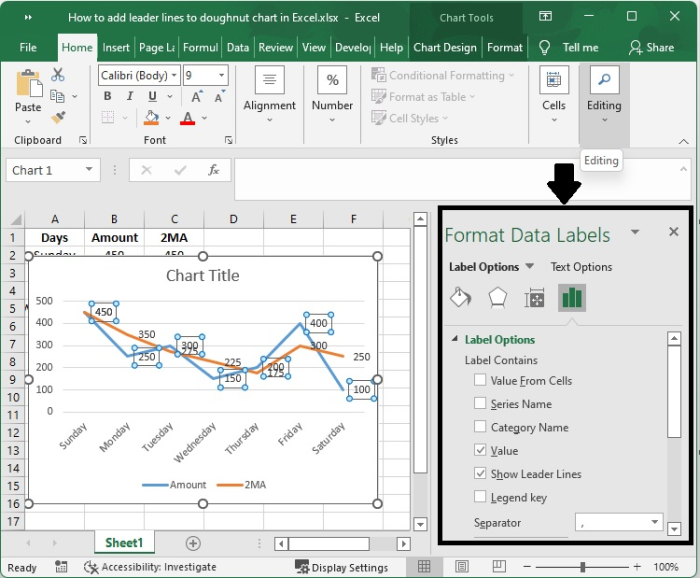Select Label Options bar chart icon

point(572,298)
